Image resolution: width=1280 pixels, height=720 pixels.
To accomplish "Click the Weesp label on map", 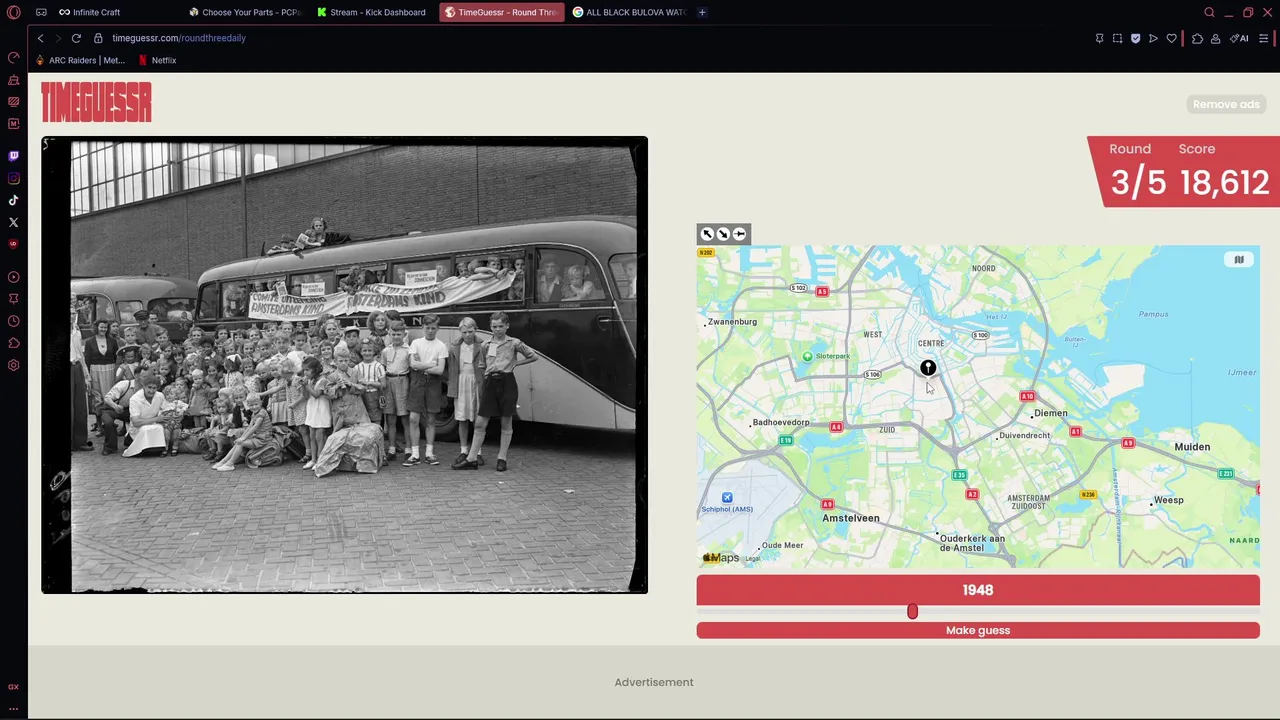I will pos(1168,500).
